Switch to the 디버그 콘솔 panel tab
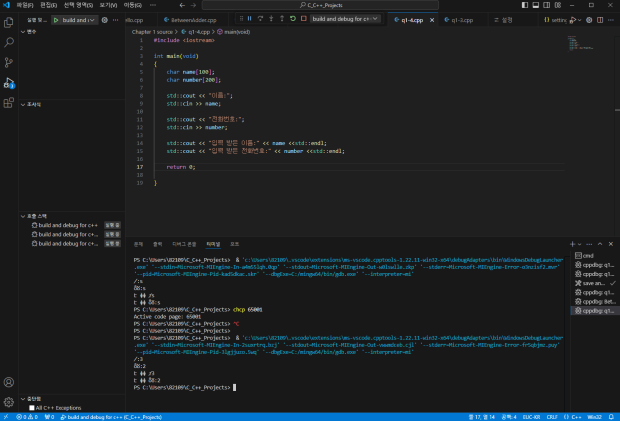The width and height of the screenshot is (620, 421). [184, 244]
